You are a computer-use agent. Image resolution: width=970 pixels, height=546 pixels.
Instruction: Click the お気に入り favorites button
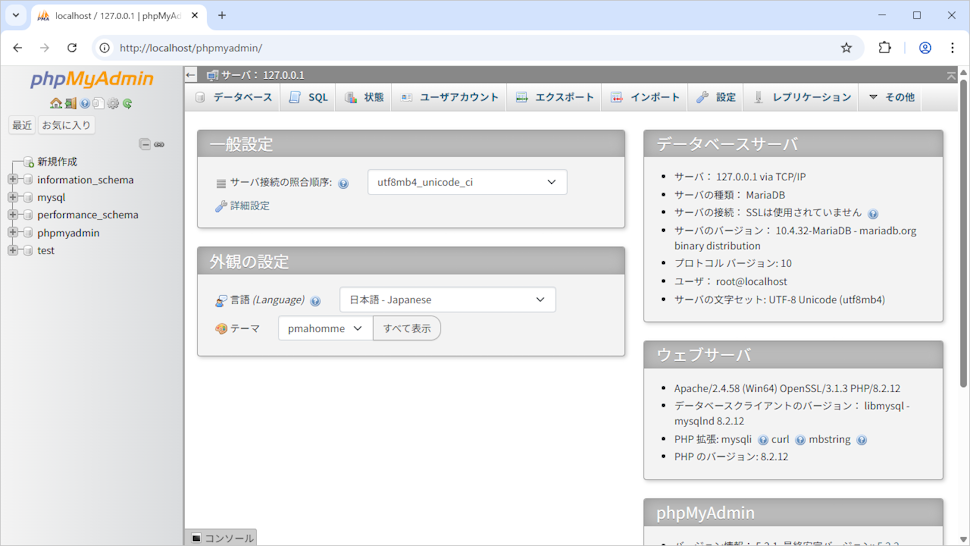[66, 125]
